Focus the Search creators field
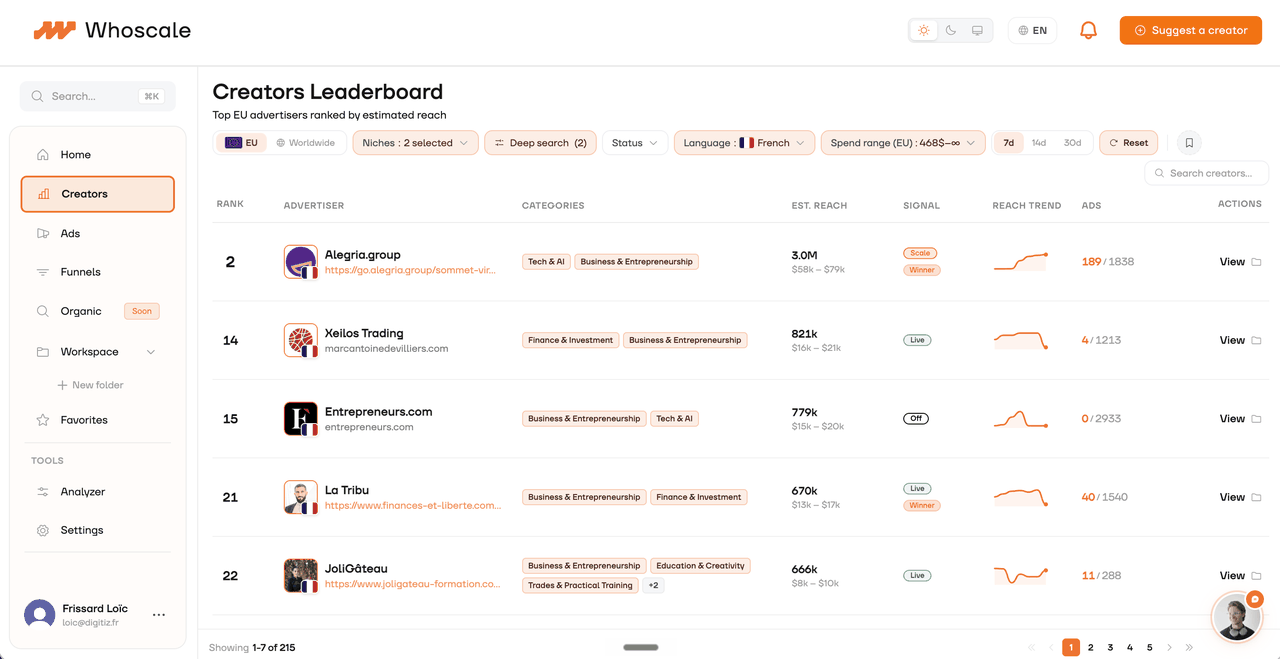The image size is (1280, 659). point(1206,173)
